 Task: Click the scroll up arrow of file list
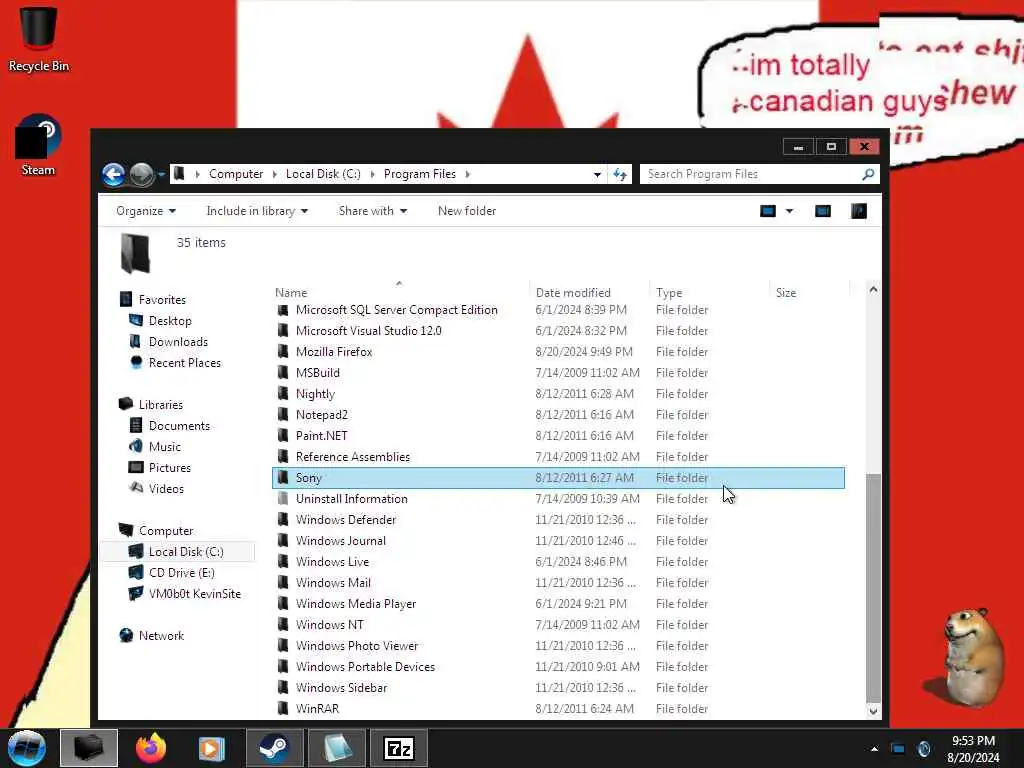click(873, 289)
